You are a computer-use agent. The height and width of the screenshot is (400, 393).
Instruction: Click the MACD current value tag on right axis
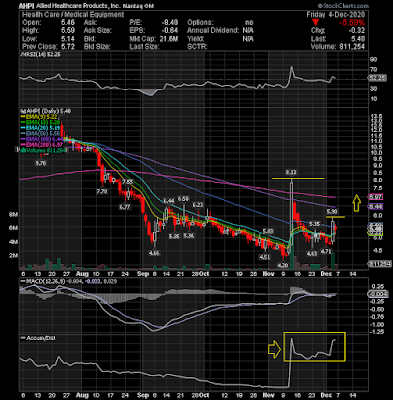tap(377, 294)
